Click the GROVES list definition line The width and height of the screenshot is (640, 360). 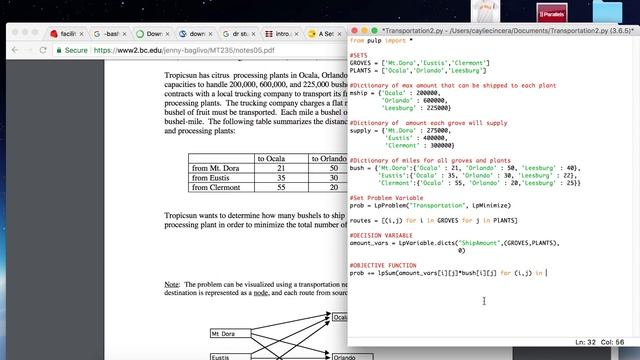point(419,63)
